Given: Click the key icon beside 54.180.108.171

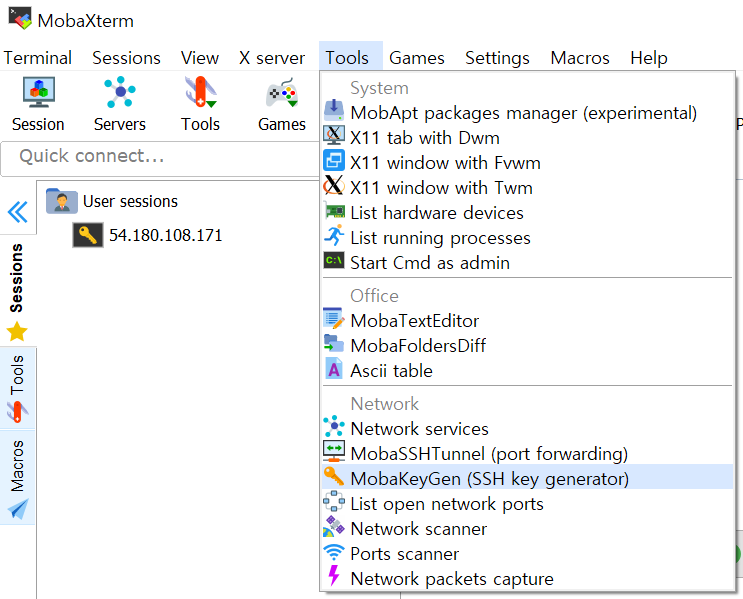Looking at the screenshot, I should (88, 235).
